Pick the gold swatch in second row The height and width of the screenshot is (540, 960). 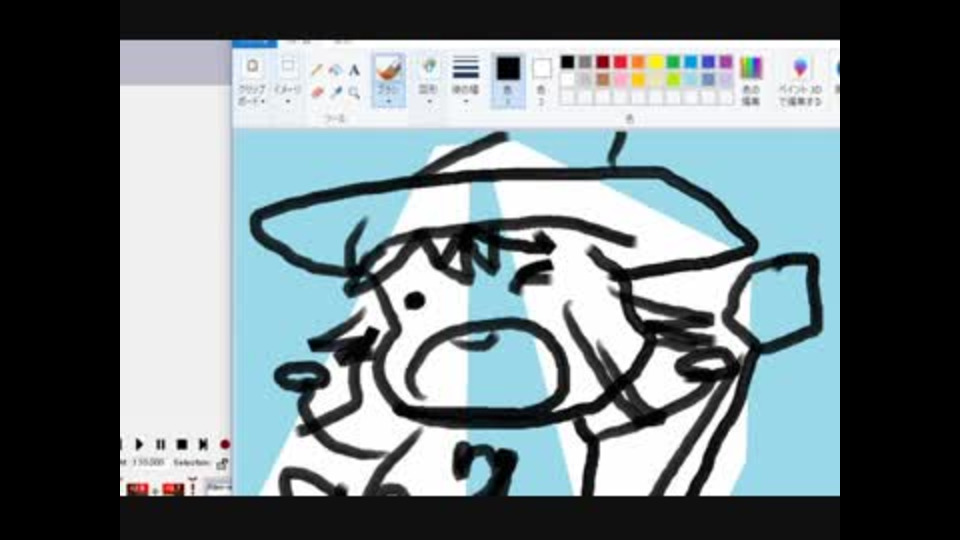tap(638, 80)
